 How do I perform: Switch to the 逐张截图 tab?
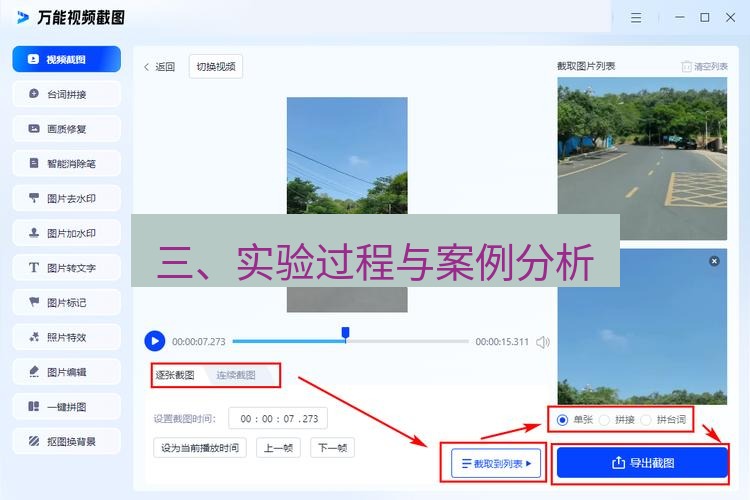[x=175, y=375]
